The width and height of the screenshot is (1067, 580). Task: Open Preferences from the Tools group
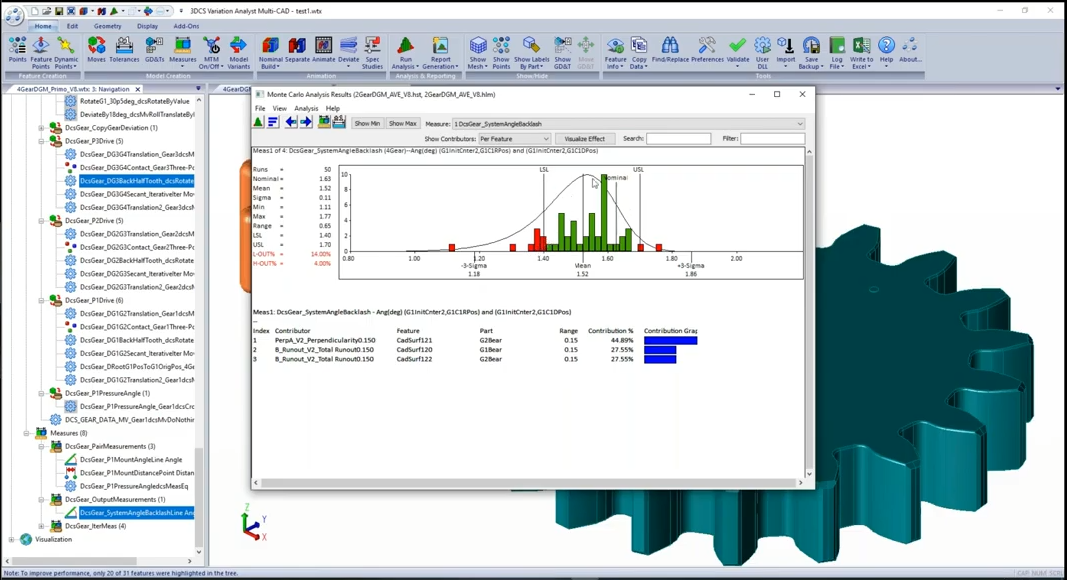(706, 50)
